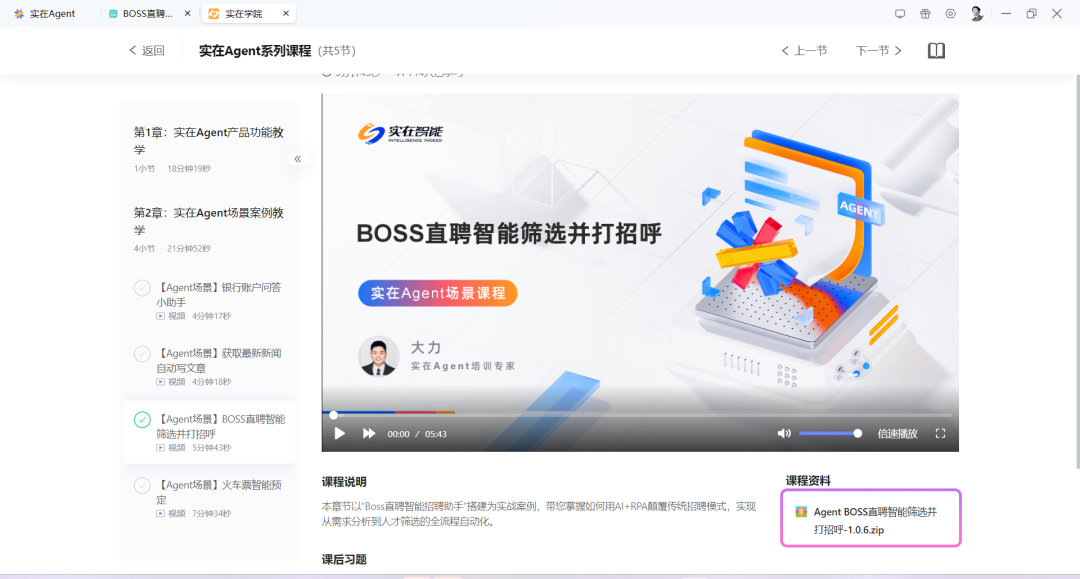Click the page vertical scrollbar

pyautogui.click(x=1077, y=271)
